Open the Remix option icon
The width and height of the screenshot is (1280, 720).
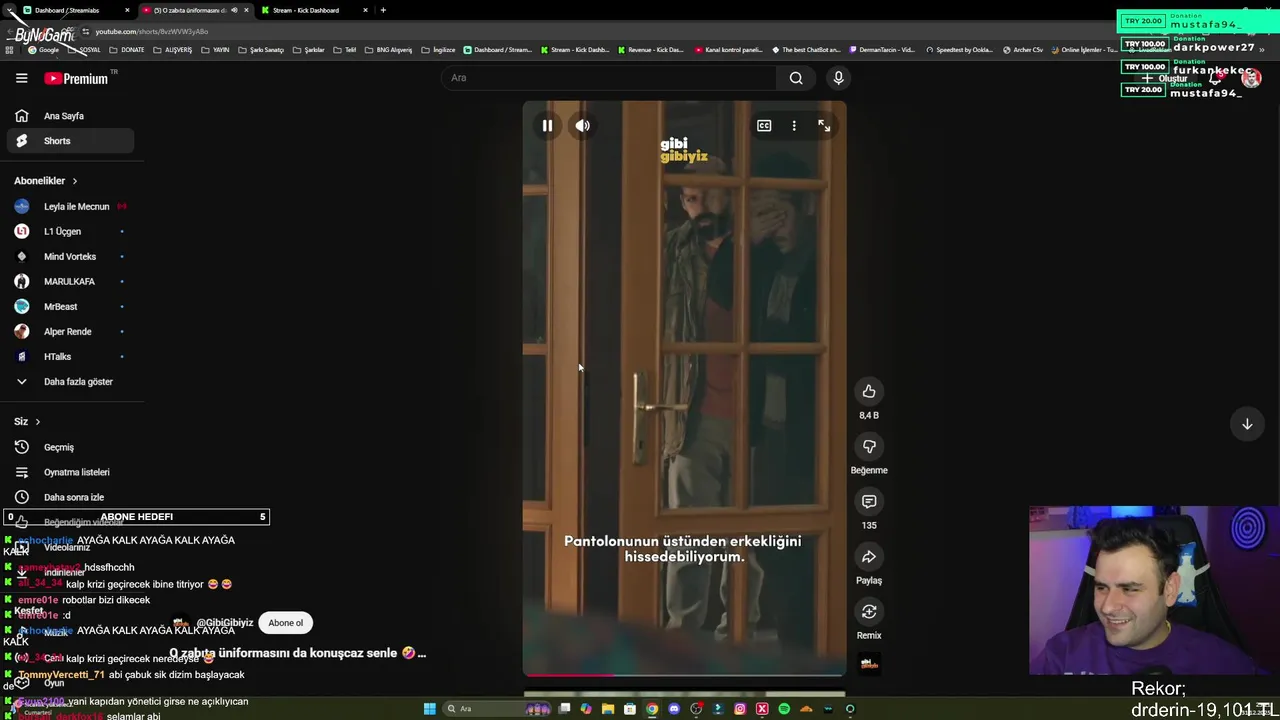[x=869, y=612]
